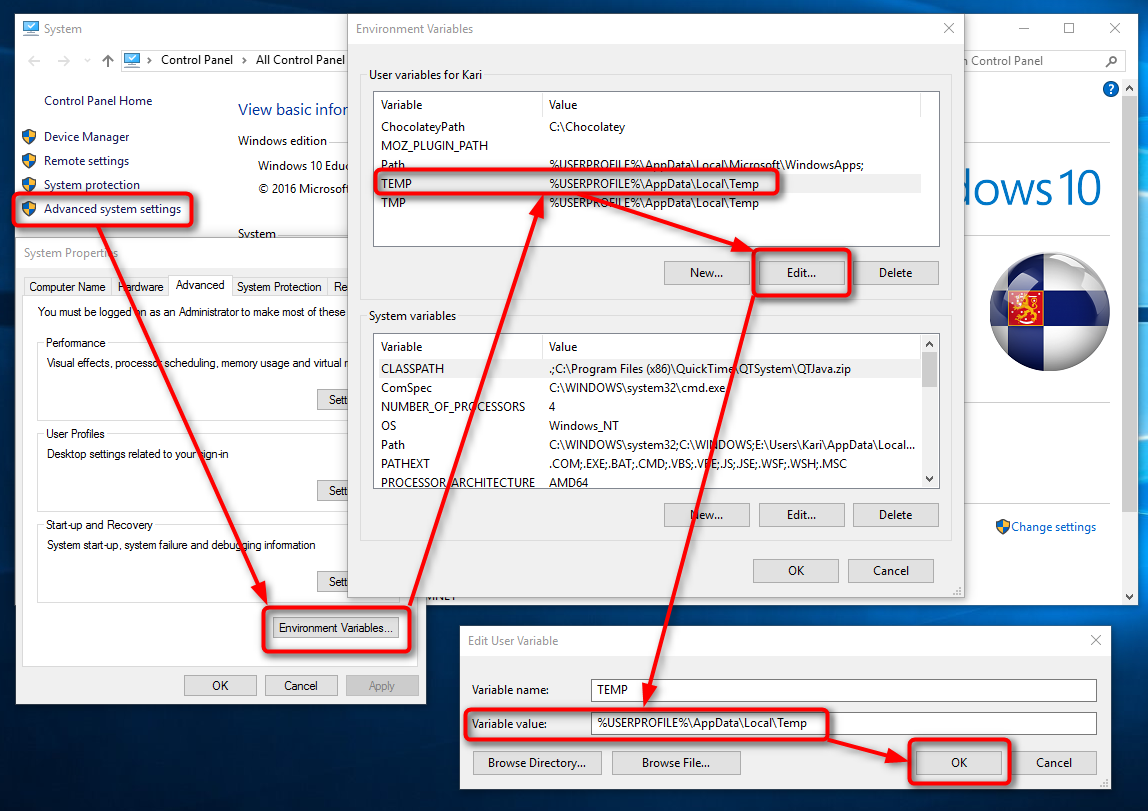Select the CLASSPATH system variable row
This screenshot has width=1148, height=811.
tap(647, 369)
